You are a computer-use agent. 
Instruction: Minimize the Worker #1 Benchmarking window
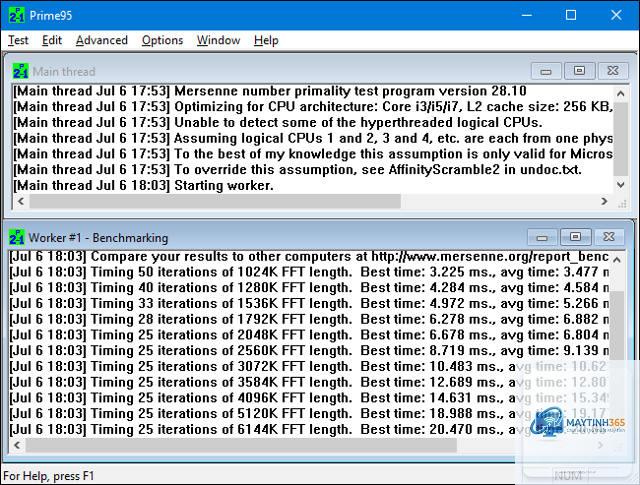pyautogui.click(x=542, y=237)
